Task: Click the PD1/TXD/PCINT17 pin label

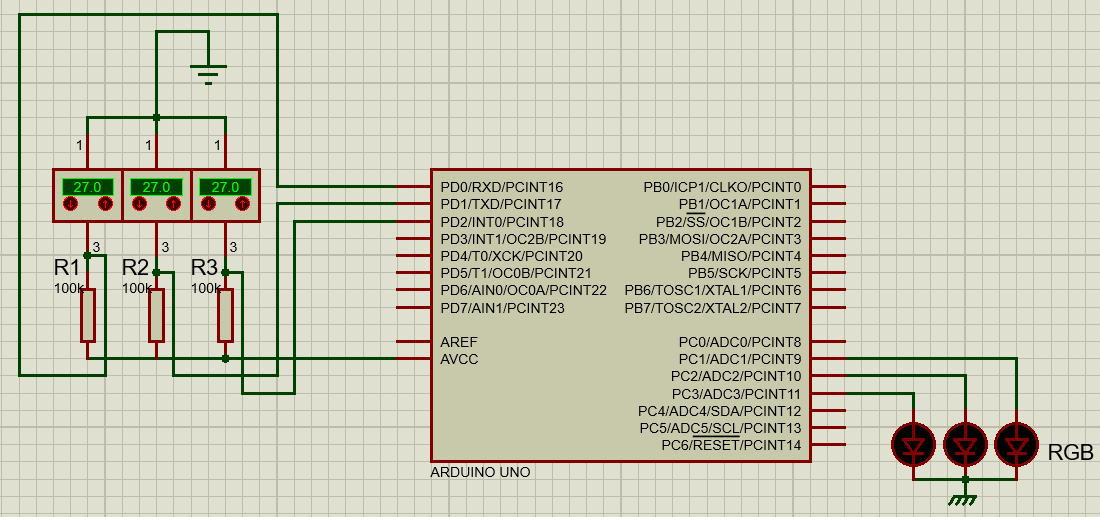Action: point(501,205)
